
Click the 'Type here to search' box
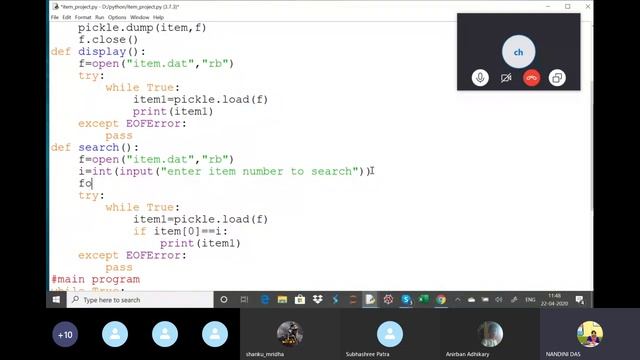click(x=140, y=300)
